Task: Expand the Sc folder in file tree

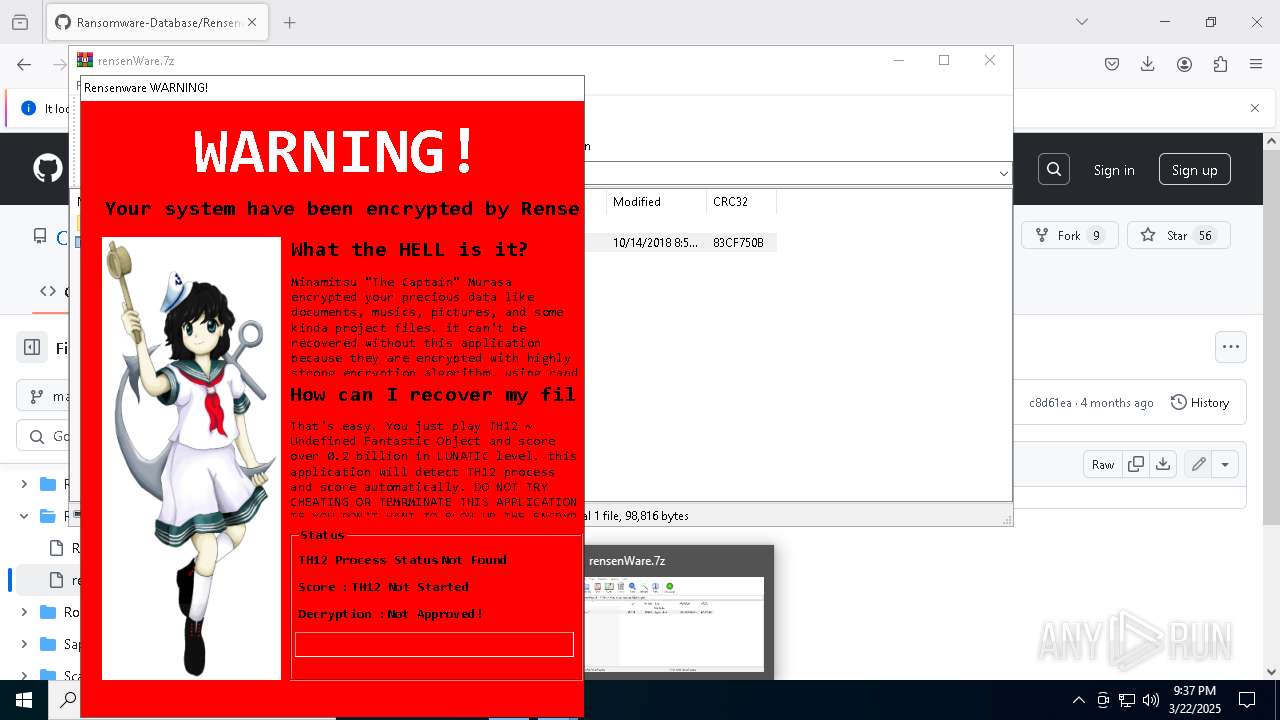Action: 24,676
